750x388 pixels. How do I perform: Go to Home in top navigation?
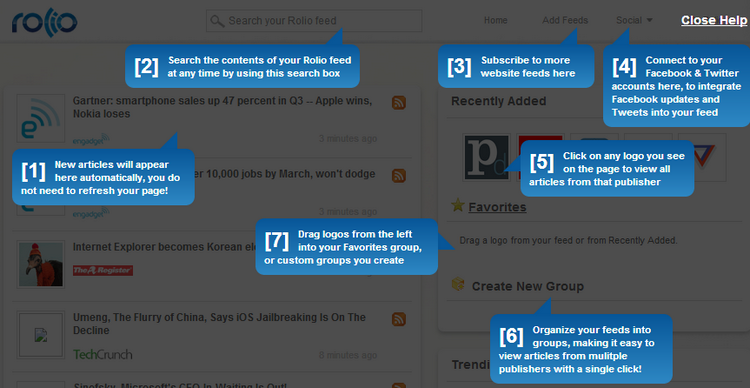coord(496,21)
